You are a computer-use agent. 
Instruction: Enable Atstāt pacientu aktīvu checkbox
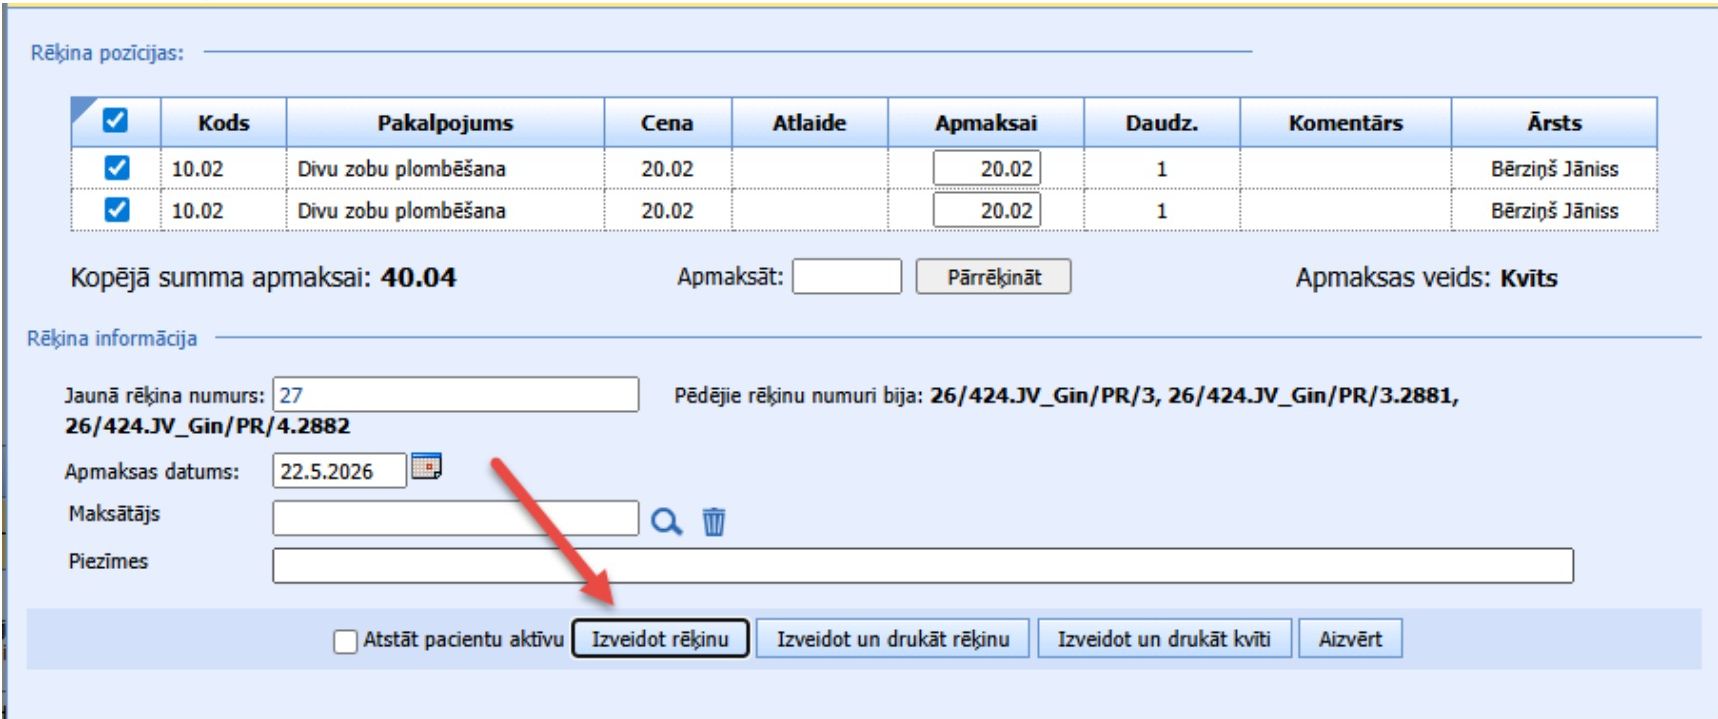pos(345,641)
